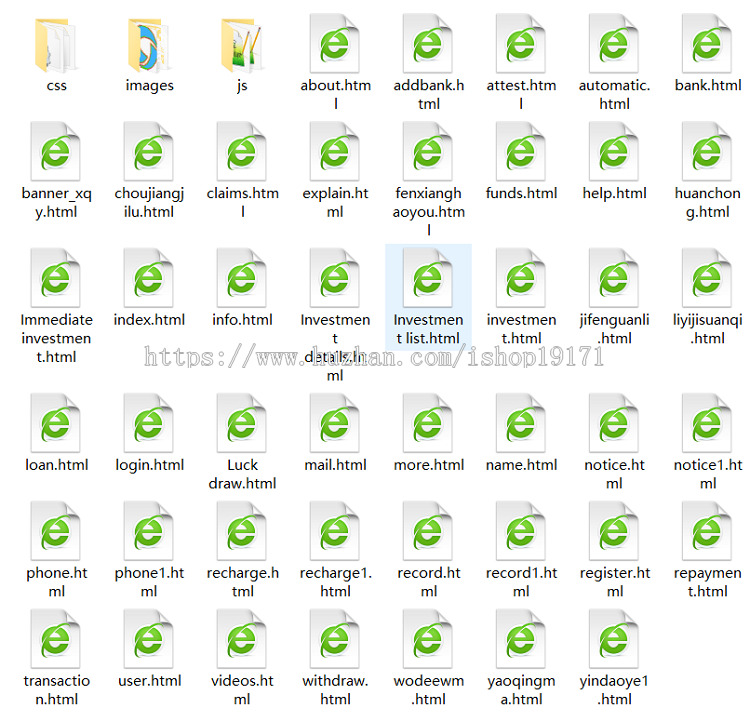Select the more.html file icon
Image resolution: width=750 pixels, height=708 pixels.
[428, 423]
